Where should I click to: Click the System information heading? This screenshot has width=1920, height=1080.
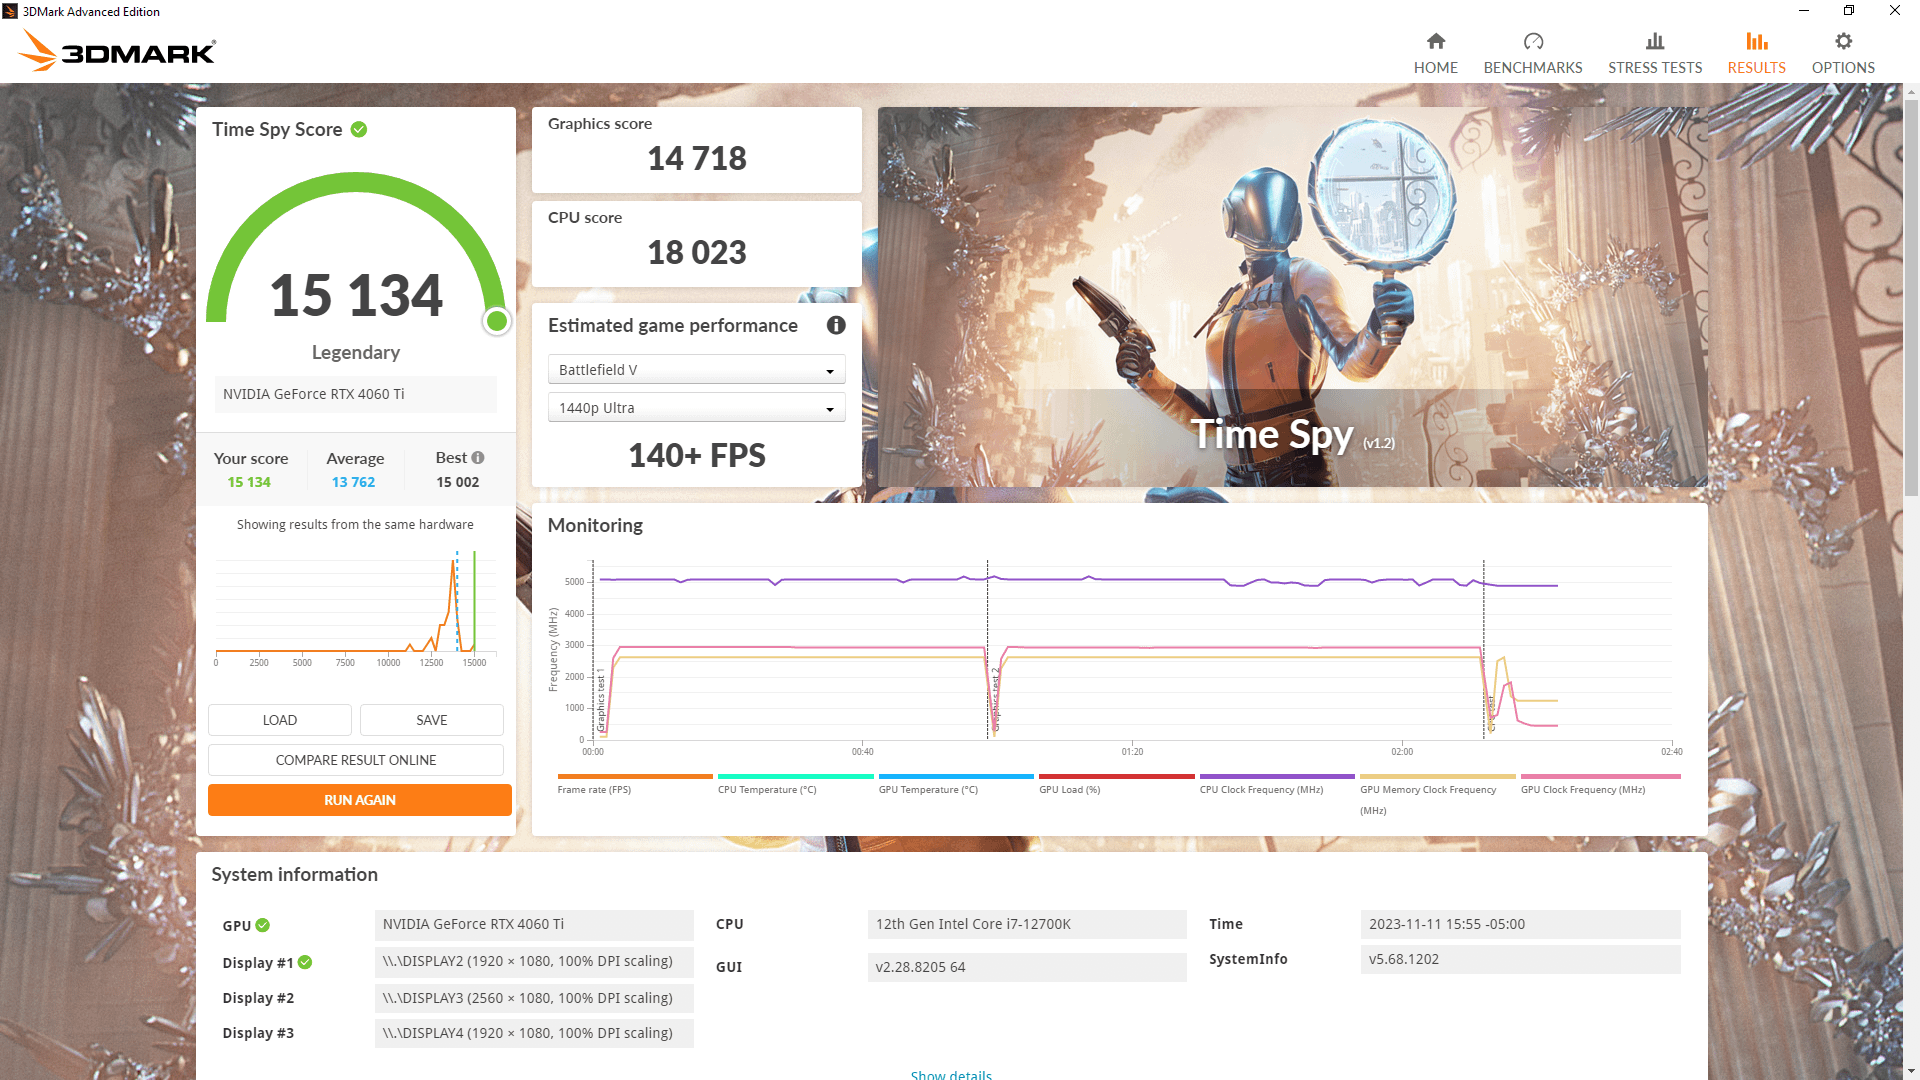(295, 875)
